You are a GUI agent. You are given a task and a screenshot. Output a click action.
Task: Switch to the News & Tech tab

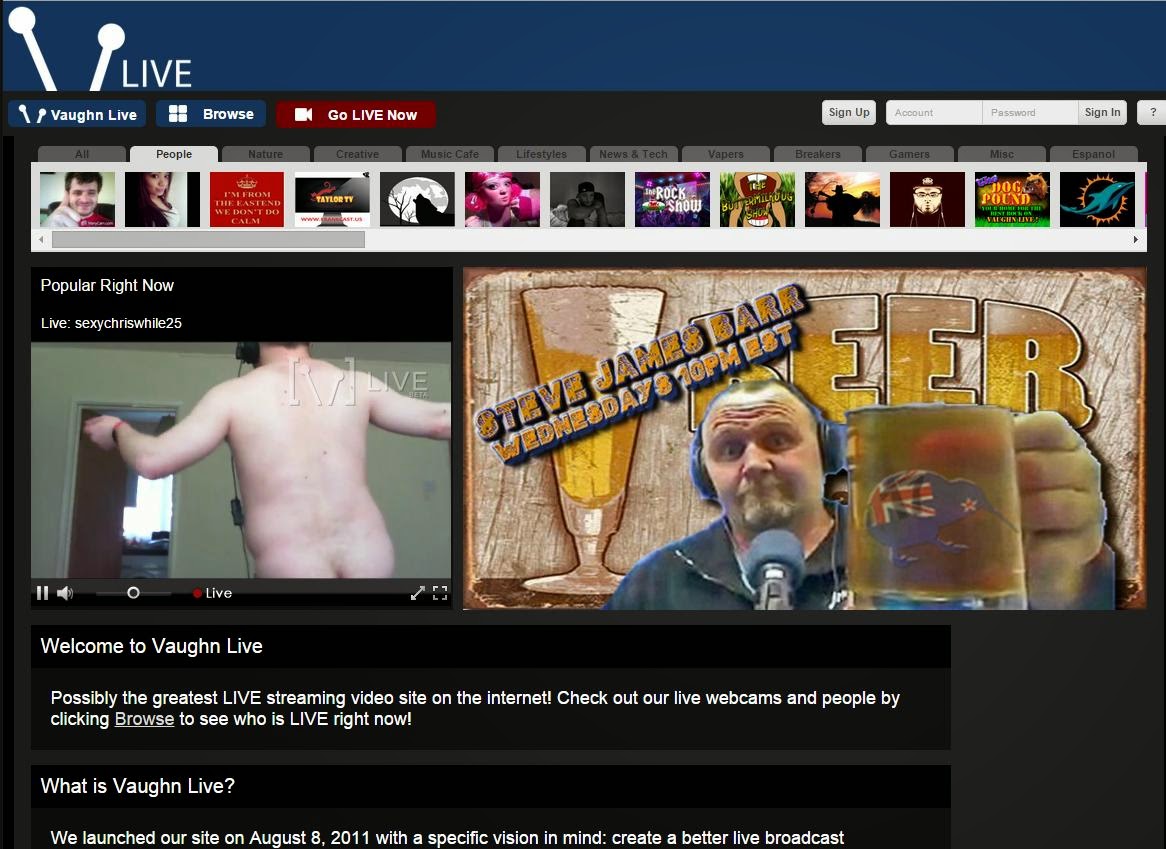(634, 154)
